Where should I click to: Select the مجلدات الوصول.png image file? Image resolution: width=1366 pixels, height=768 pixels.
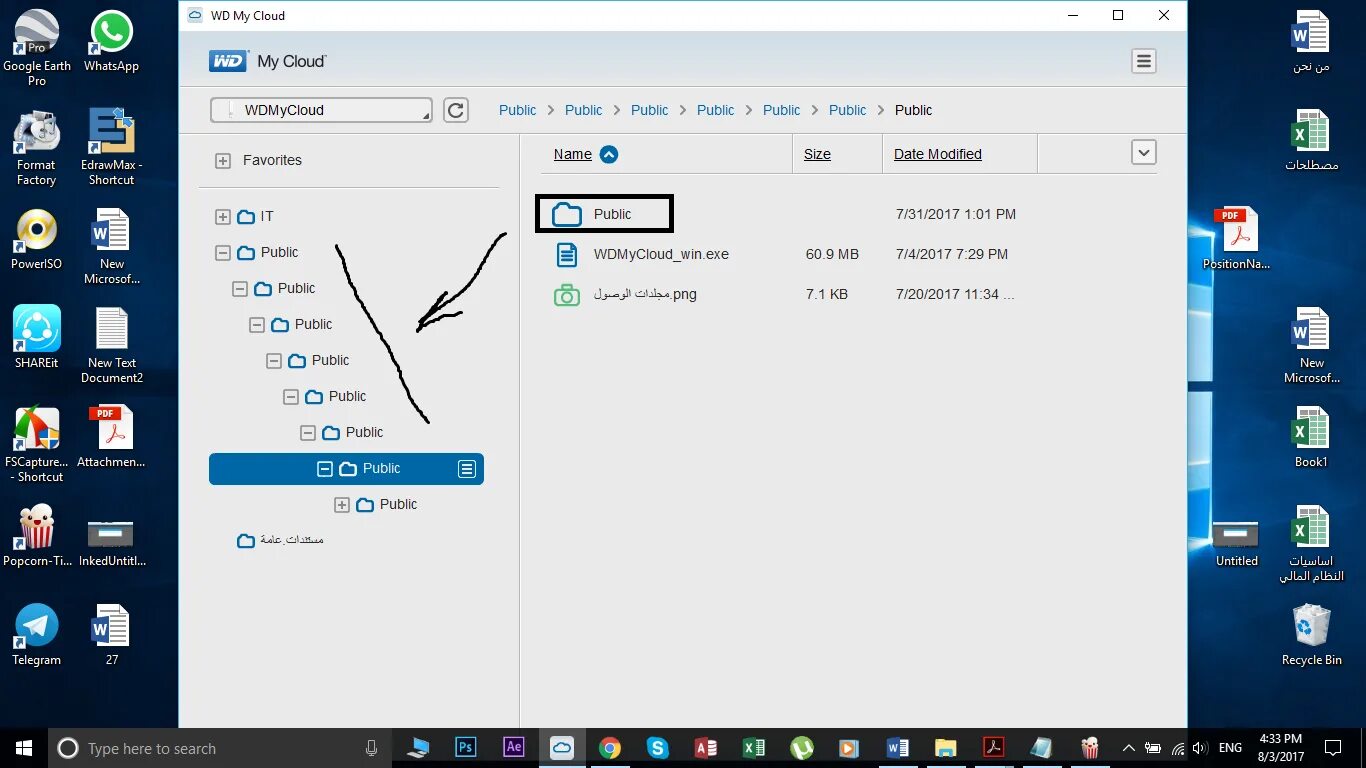645,294
